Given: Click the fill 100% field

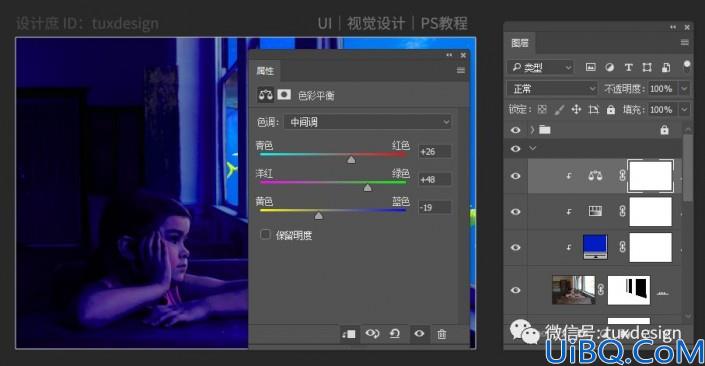Looking at the screenshot, I should click(x=663, y=109).
